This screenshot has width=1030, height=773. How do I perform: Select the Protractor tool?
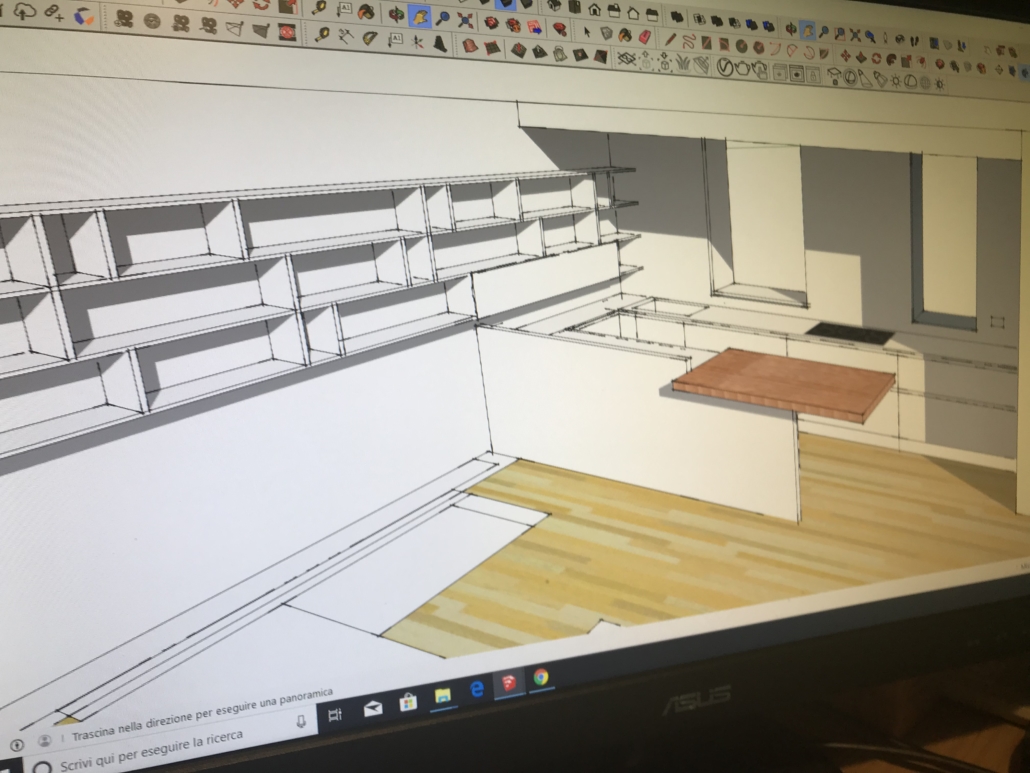(x=370, y=37)
